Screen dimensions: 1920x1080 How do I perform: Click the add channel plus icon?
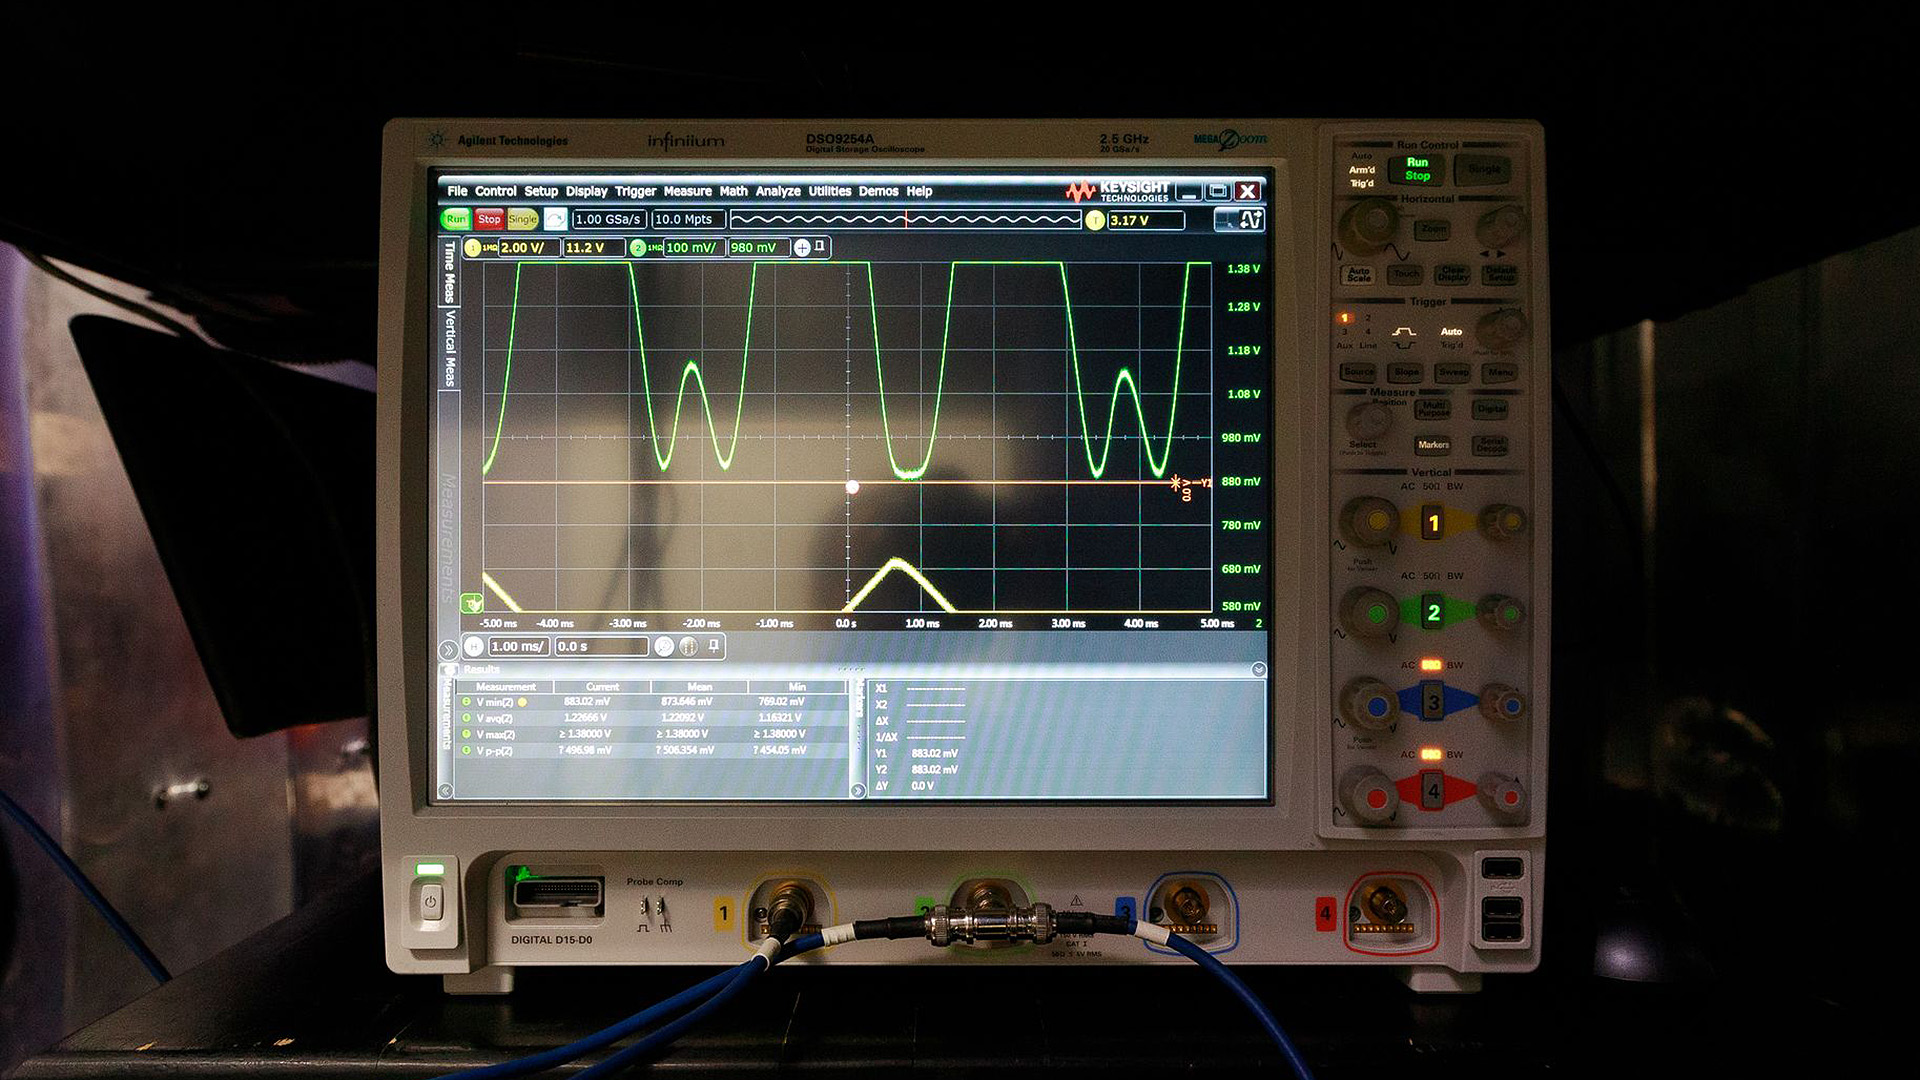pyautogui.click(x=802, y=248)
